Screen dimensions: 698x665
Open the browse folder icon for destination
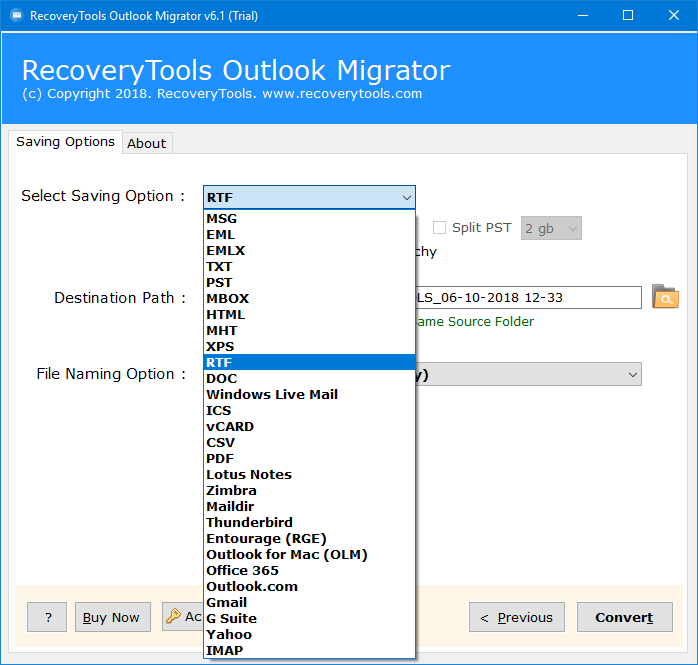(665, 296)
